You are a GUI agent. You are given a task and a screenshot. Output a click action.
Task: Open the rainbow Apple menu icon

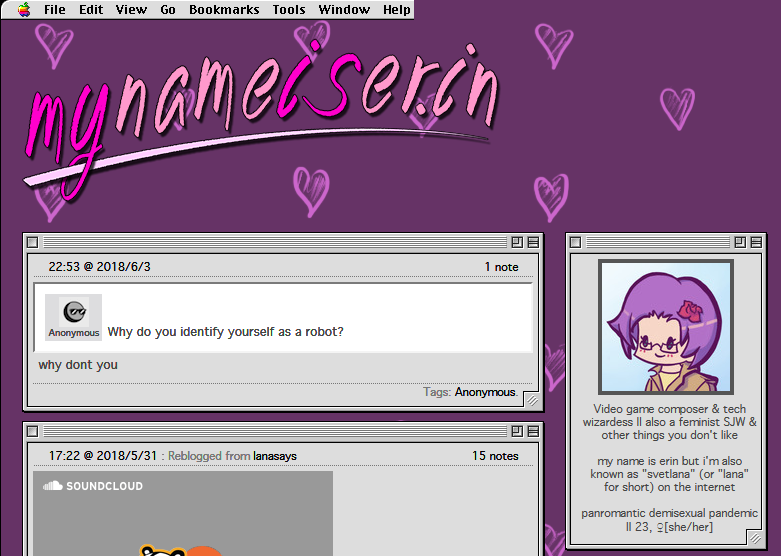click(23, 9)
